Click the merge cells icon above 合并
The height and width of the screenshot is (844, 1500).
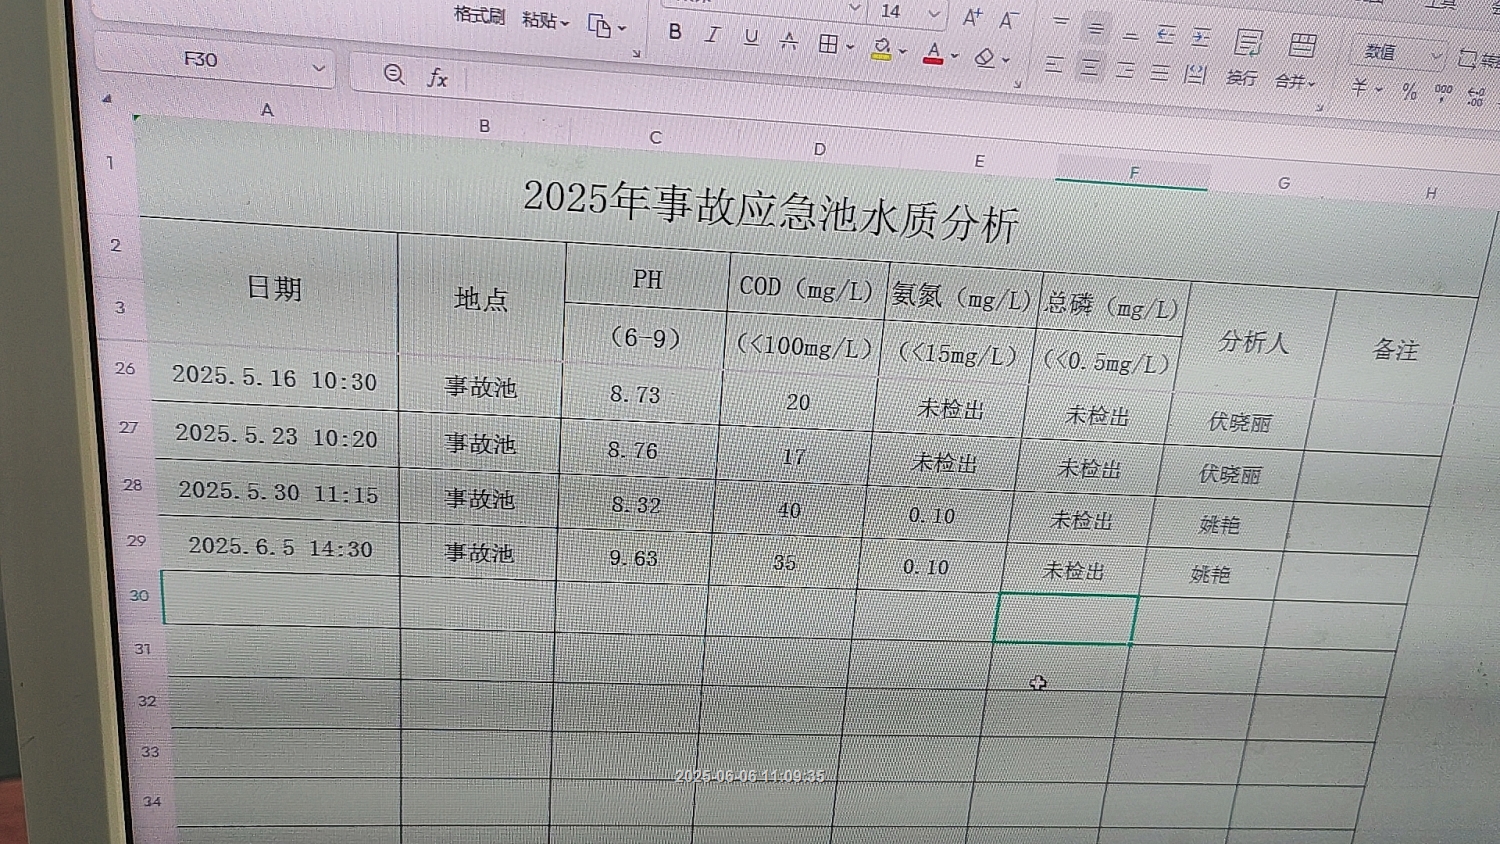click(x=1302, y=44)
